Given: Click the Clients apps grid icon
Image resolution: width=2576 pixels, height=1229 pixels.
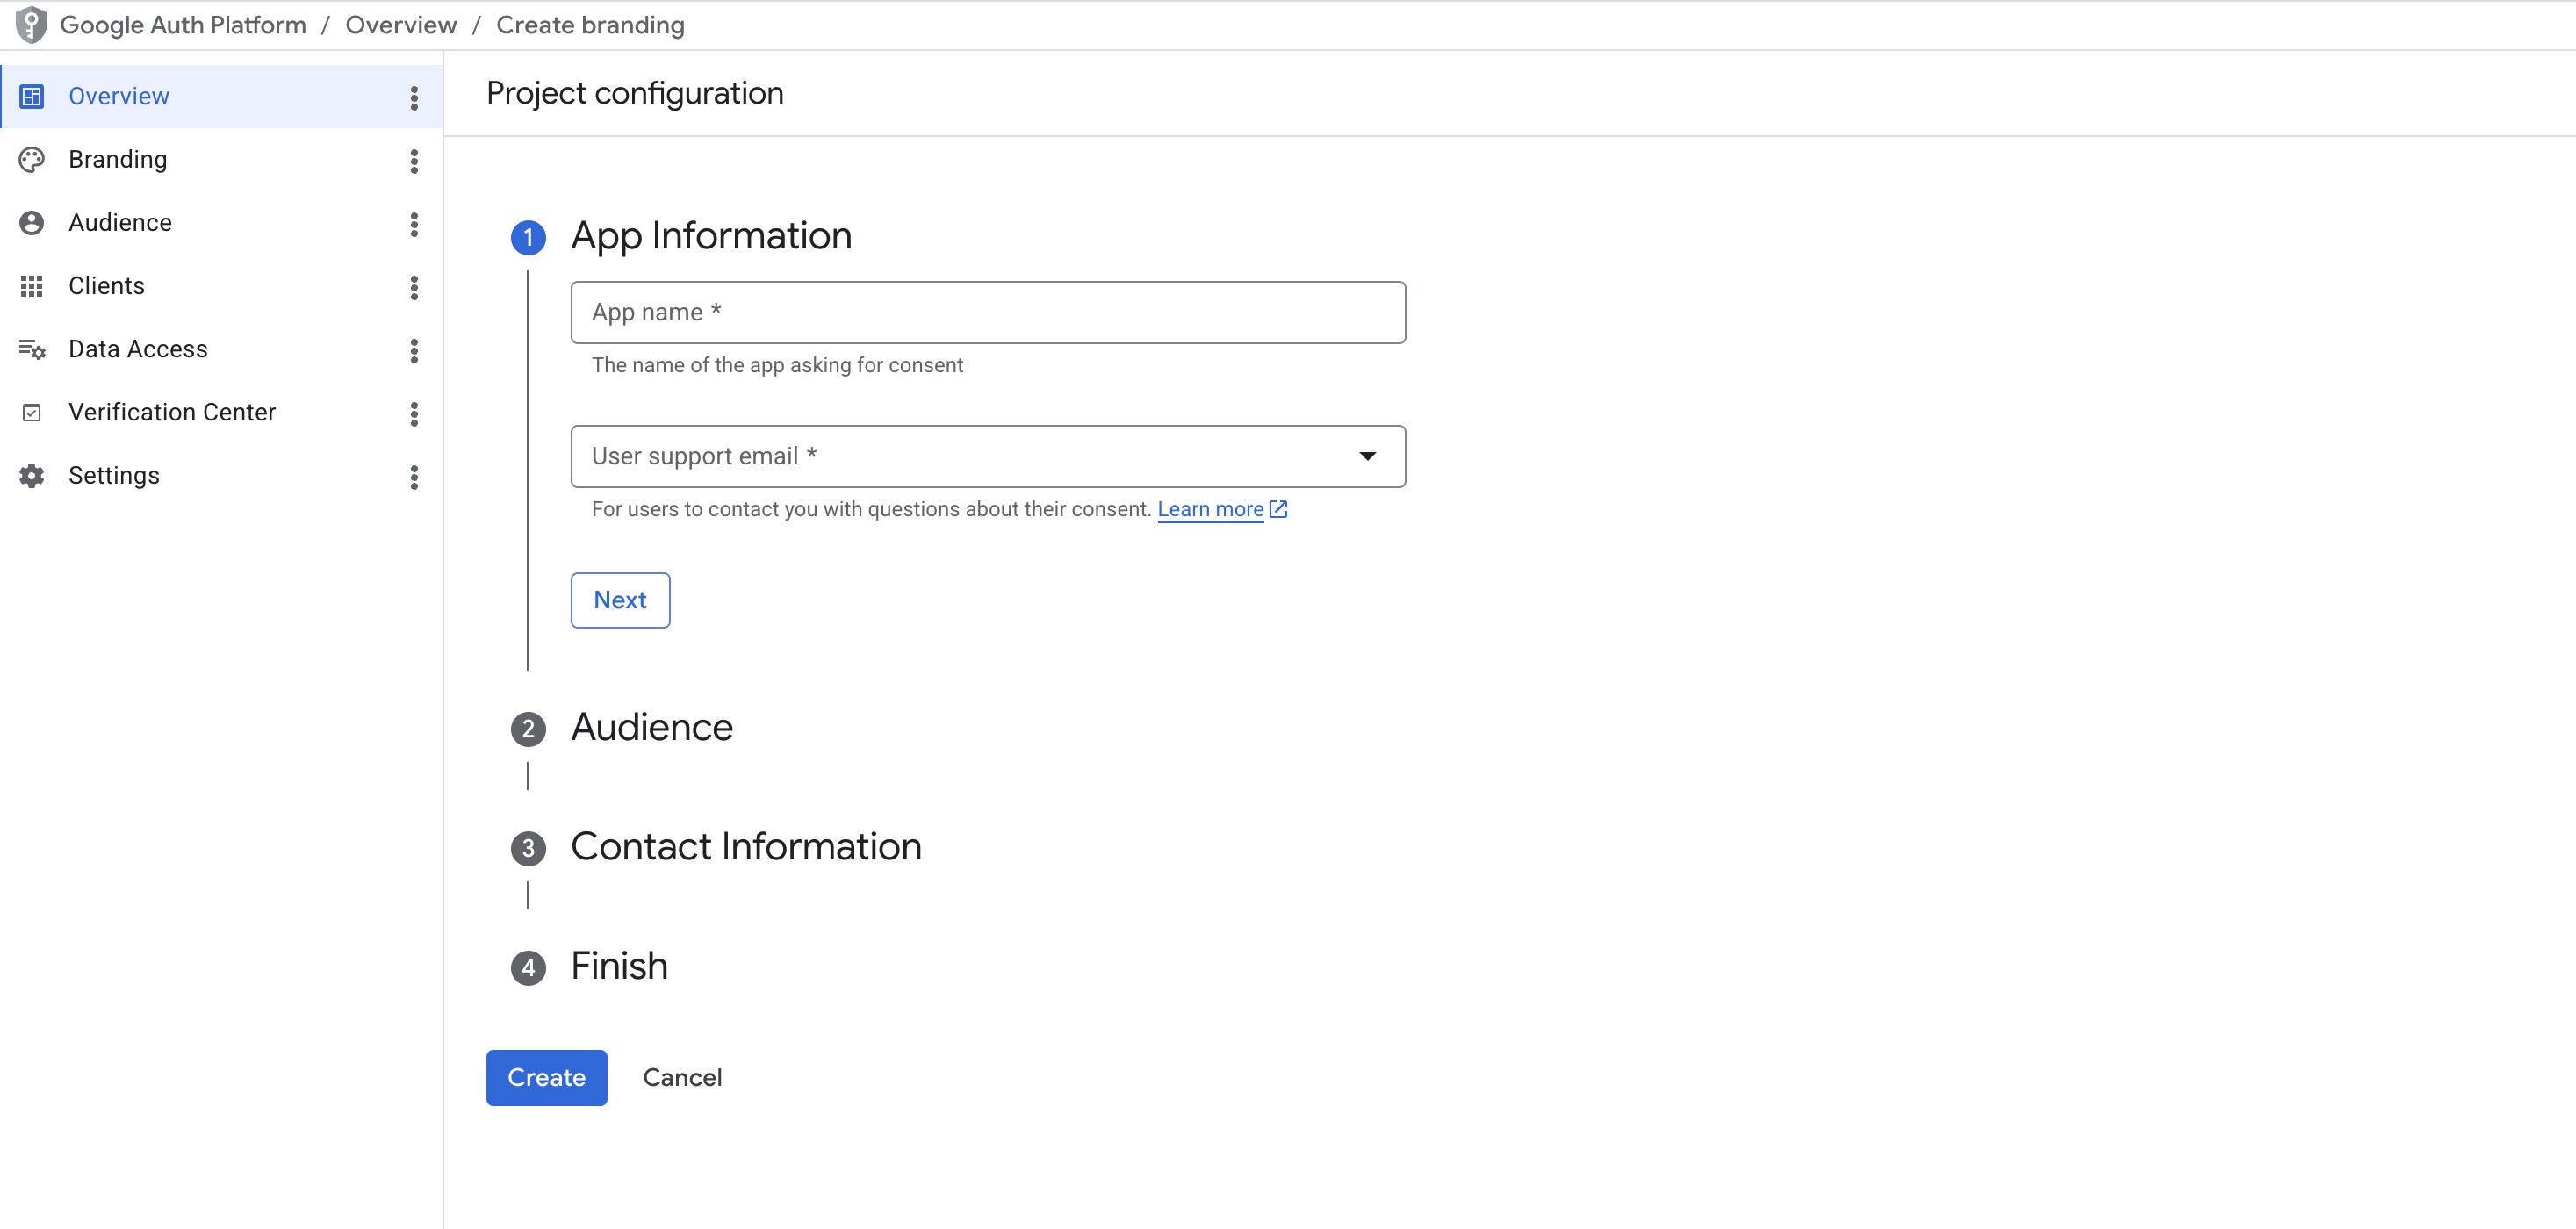Looking at the screenshot, I should coord(32,286).
